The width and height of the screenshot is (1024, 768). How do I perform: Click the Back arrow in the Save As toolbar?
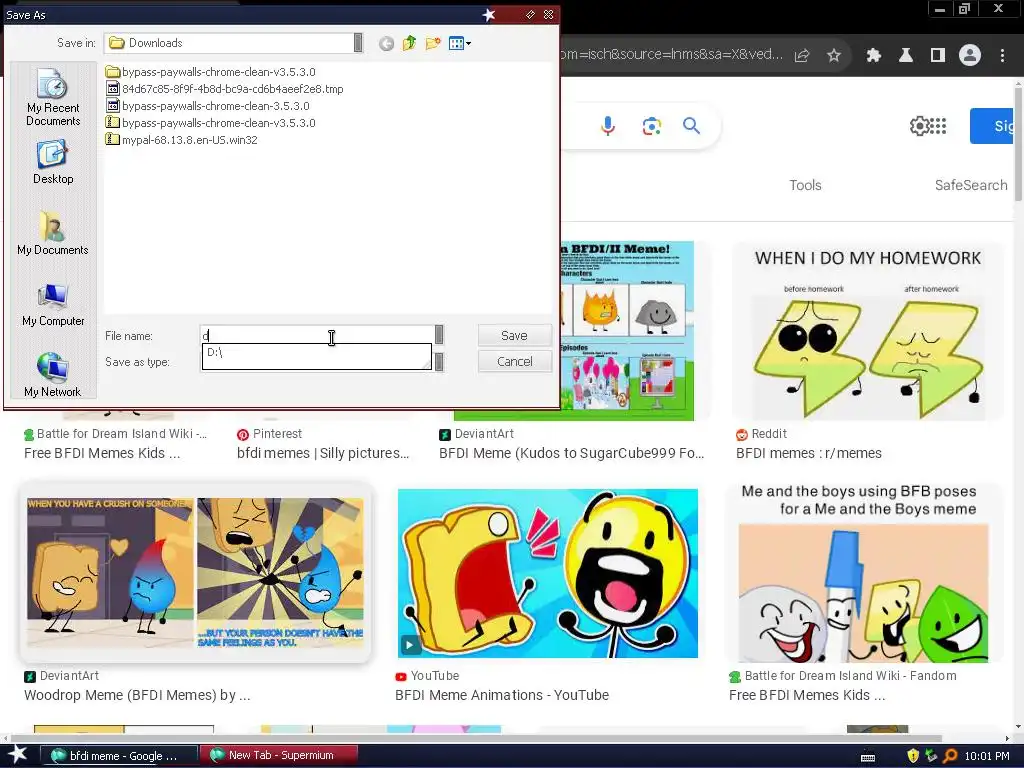[386, 44]
